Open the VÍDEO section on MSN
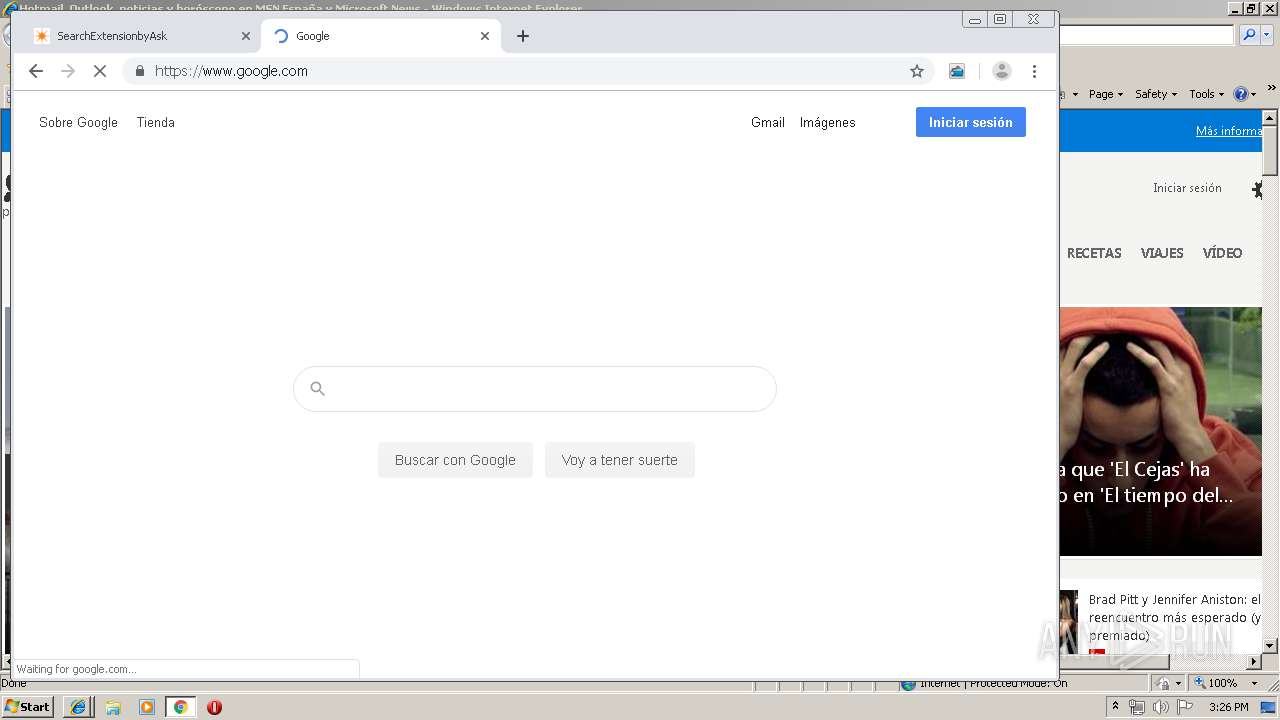 coord(1222,253)
